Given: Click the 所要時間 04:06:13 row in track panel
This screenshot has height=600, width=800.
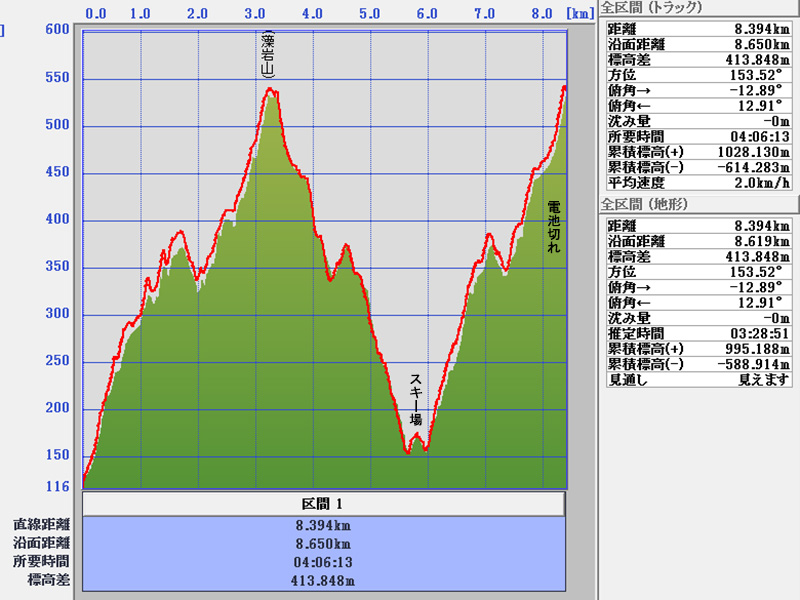Looking at the screenshot, I should 698,136.
